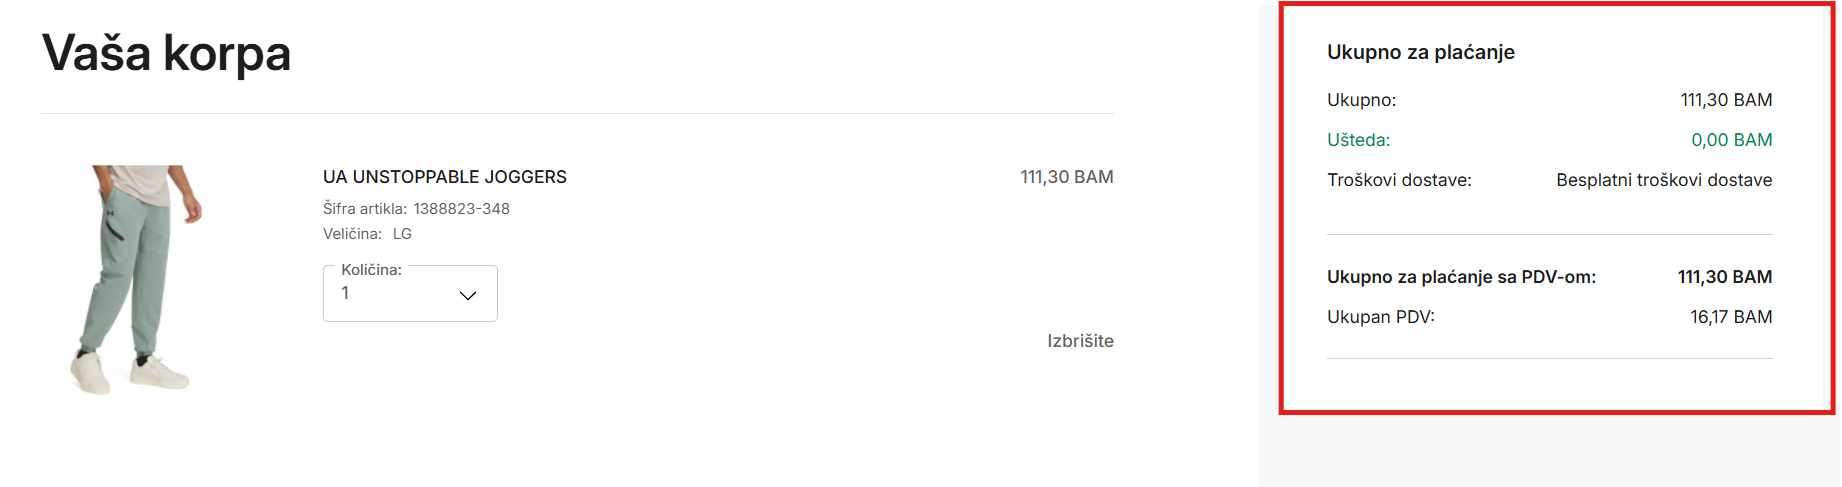Open the Količina quantity dropdown
This screenshot has width=1842, height=487.
click(409, 294)
